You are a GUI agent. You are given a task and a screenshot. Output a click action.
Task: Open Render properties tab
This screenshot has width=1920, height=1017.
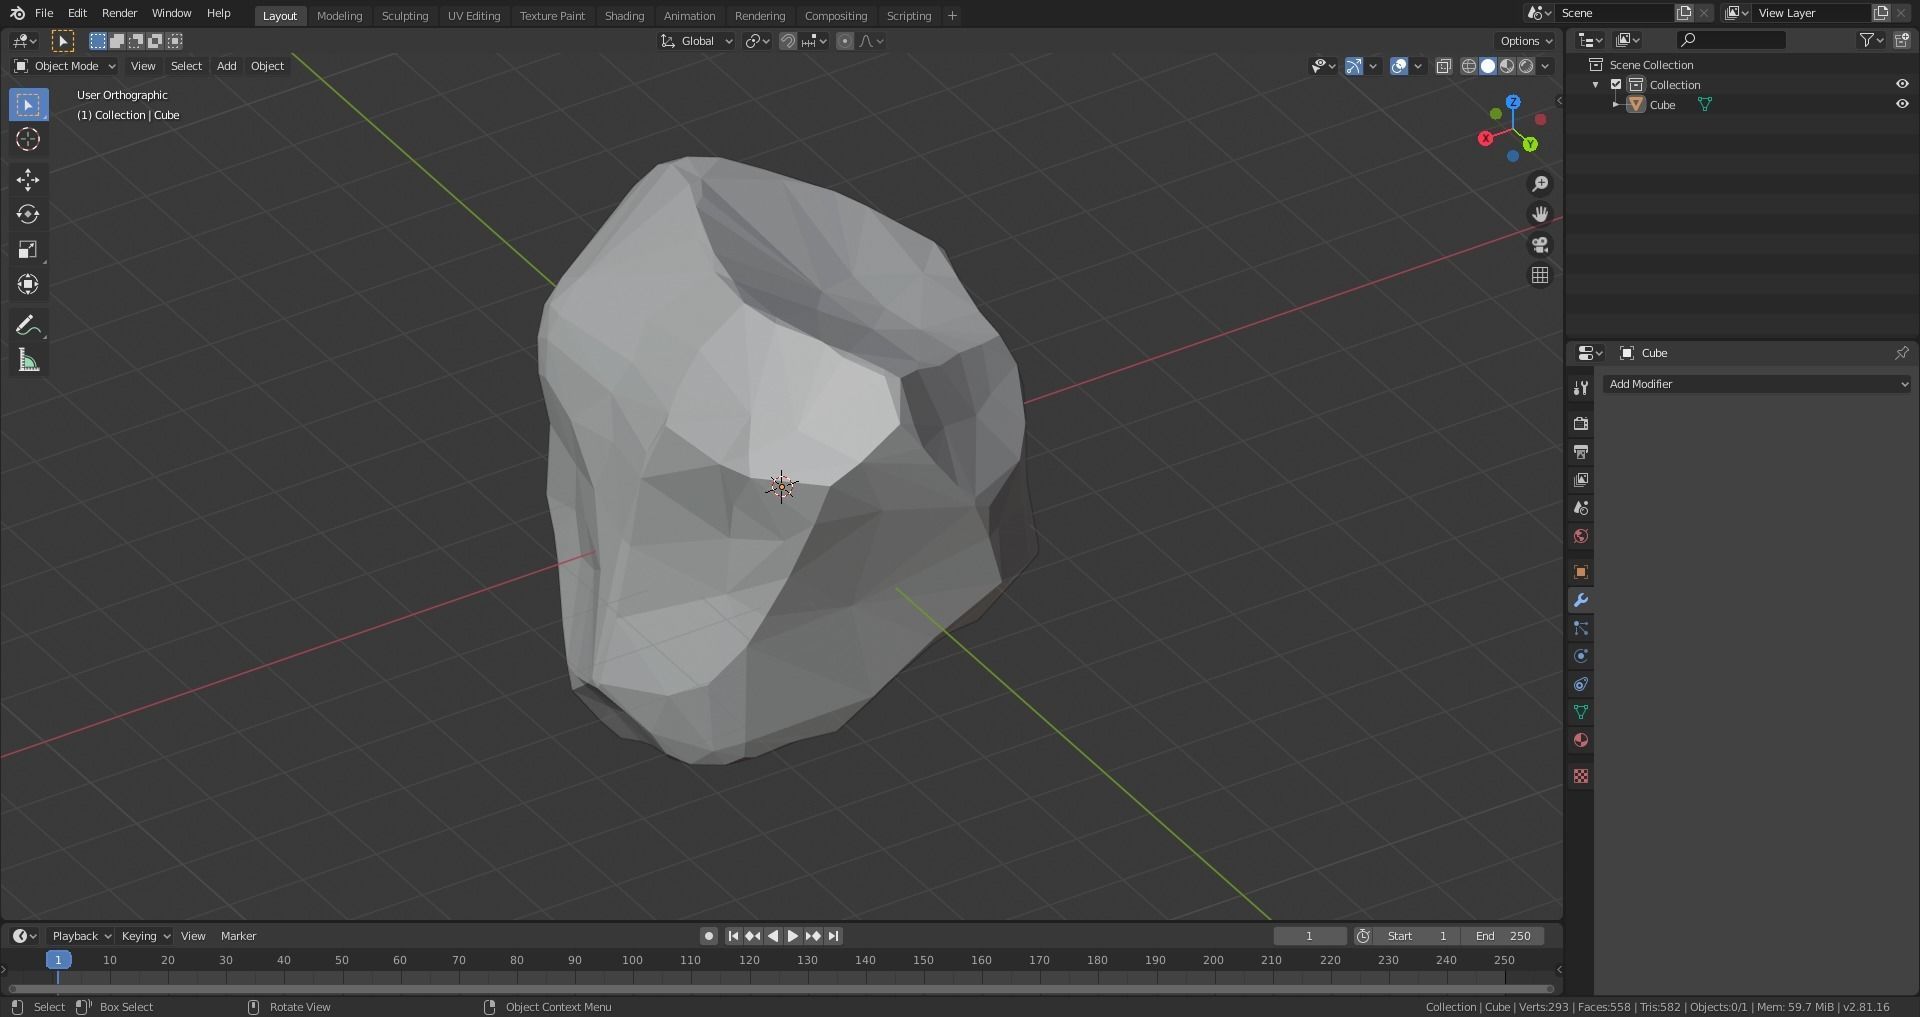(x=1581, y=424)
